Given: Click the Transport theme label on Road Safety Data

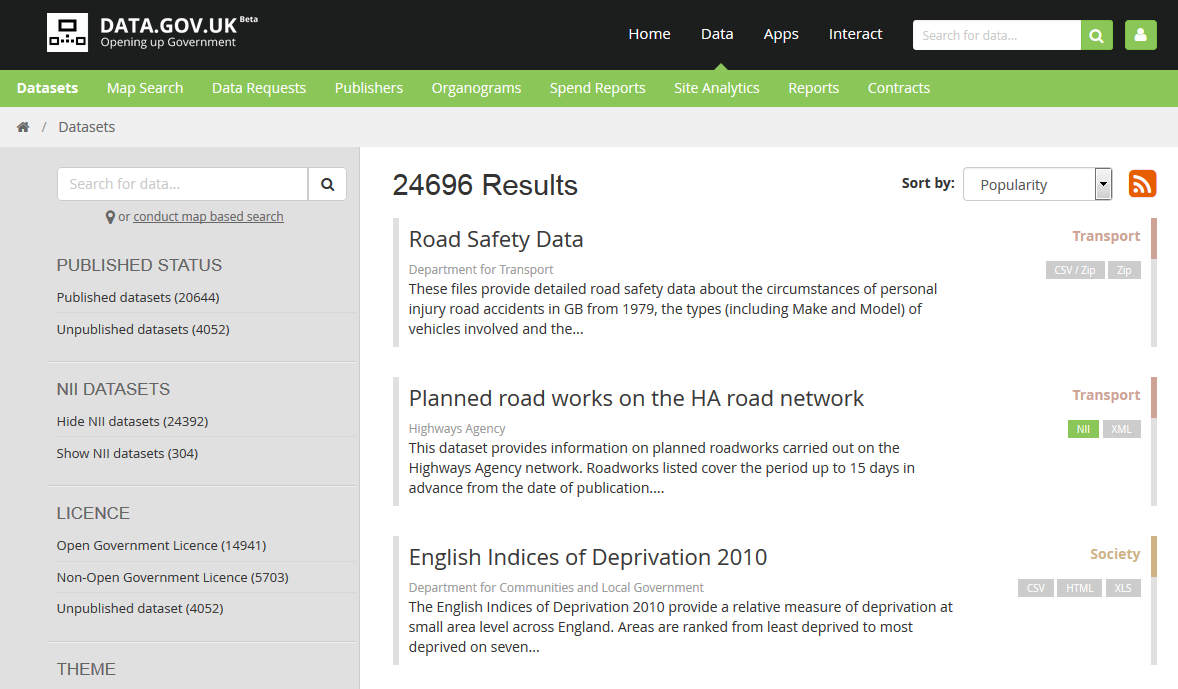Looking at the screenshot, I should (x=1106, y=236).
